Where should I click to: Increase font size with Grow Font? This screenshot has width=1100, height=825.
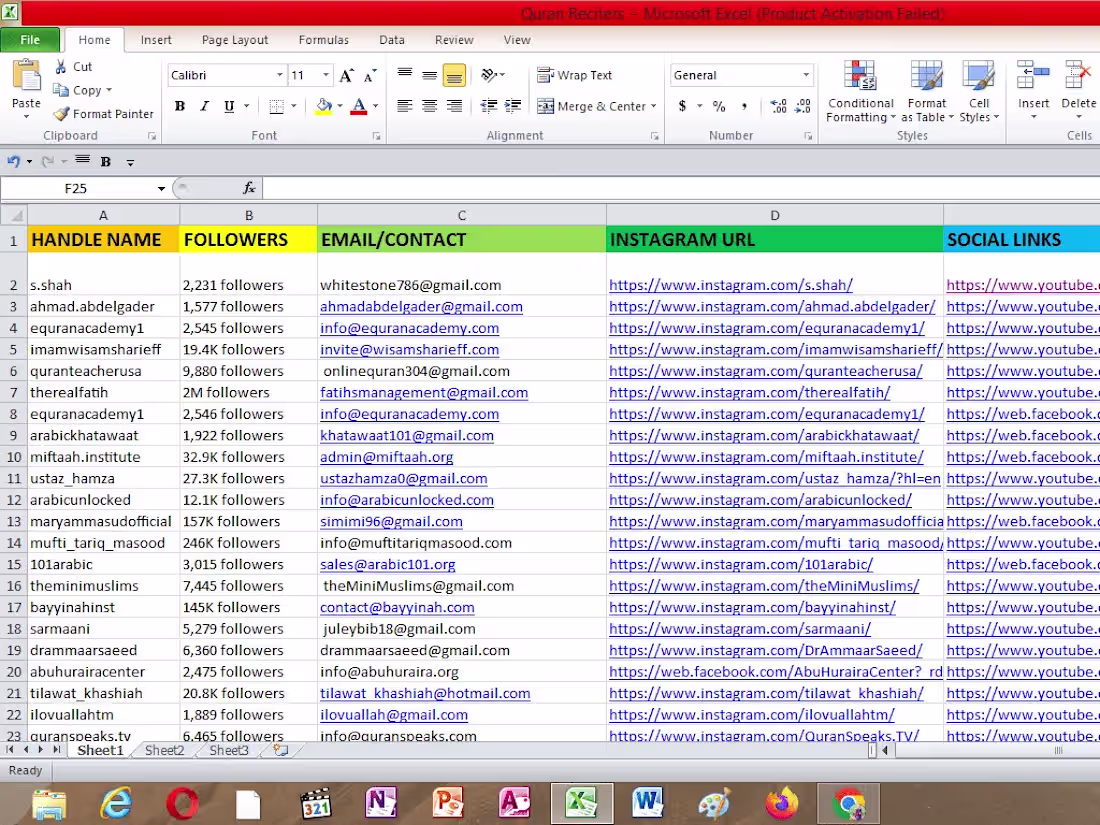347,75
